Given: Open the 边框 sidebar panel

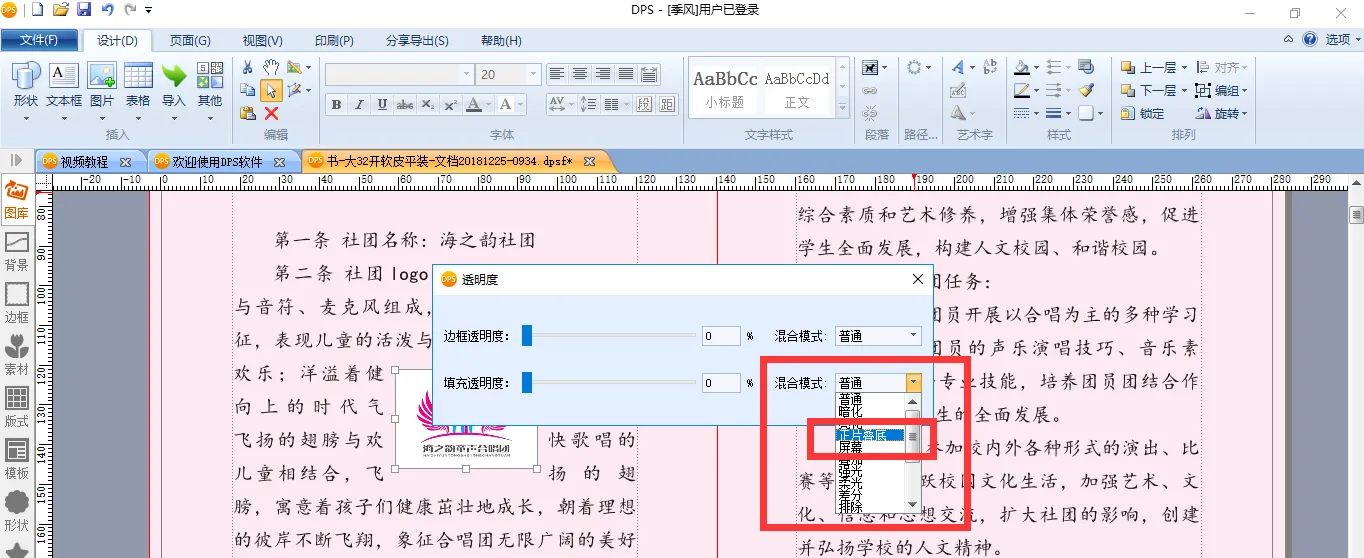Looking at the screenshot, I should [x=16, y=304].
